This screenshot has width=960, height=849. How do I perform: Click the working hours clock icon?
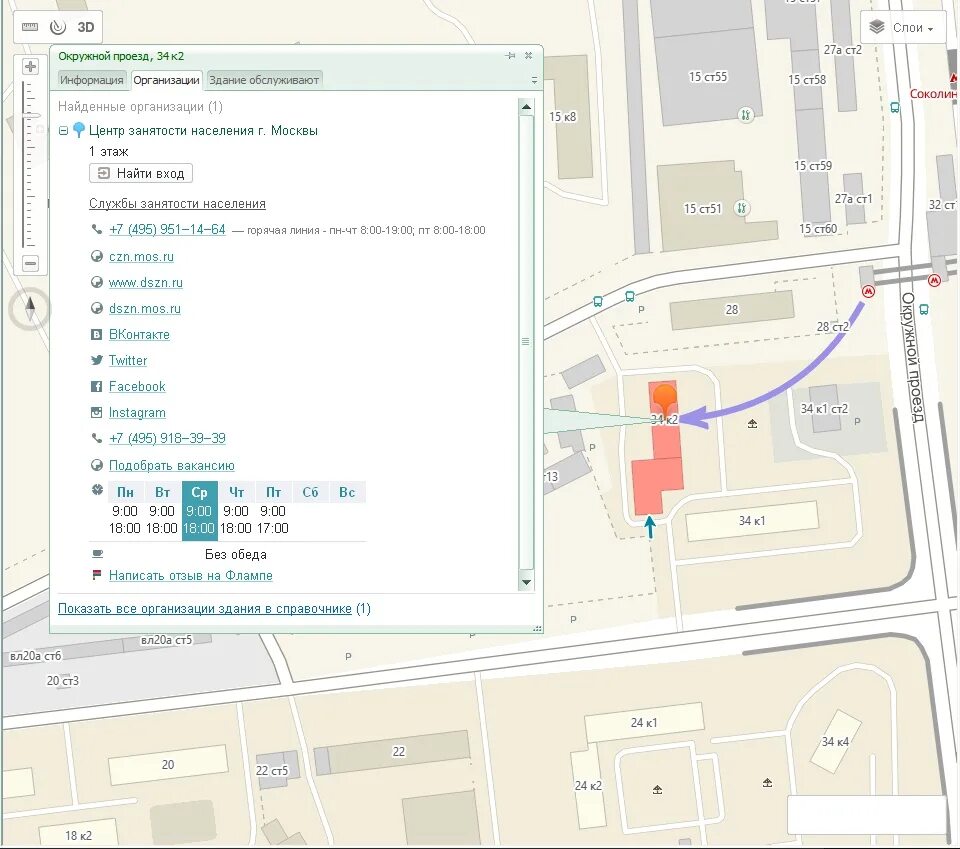(x=97, y=490)
